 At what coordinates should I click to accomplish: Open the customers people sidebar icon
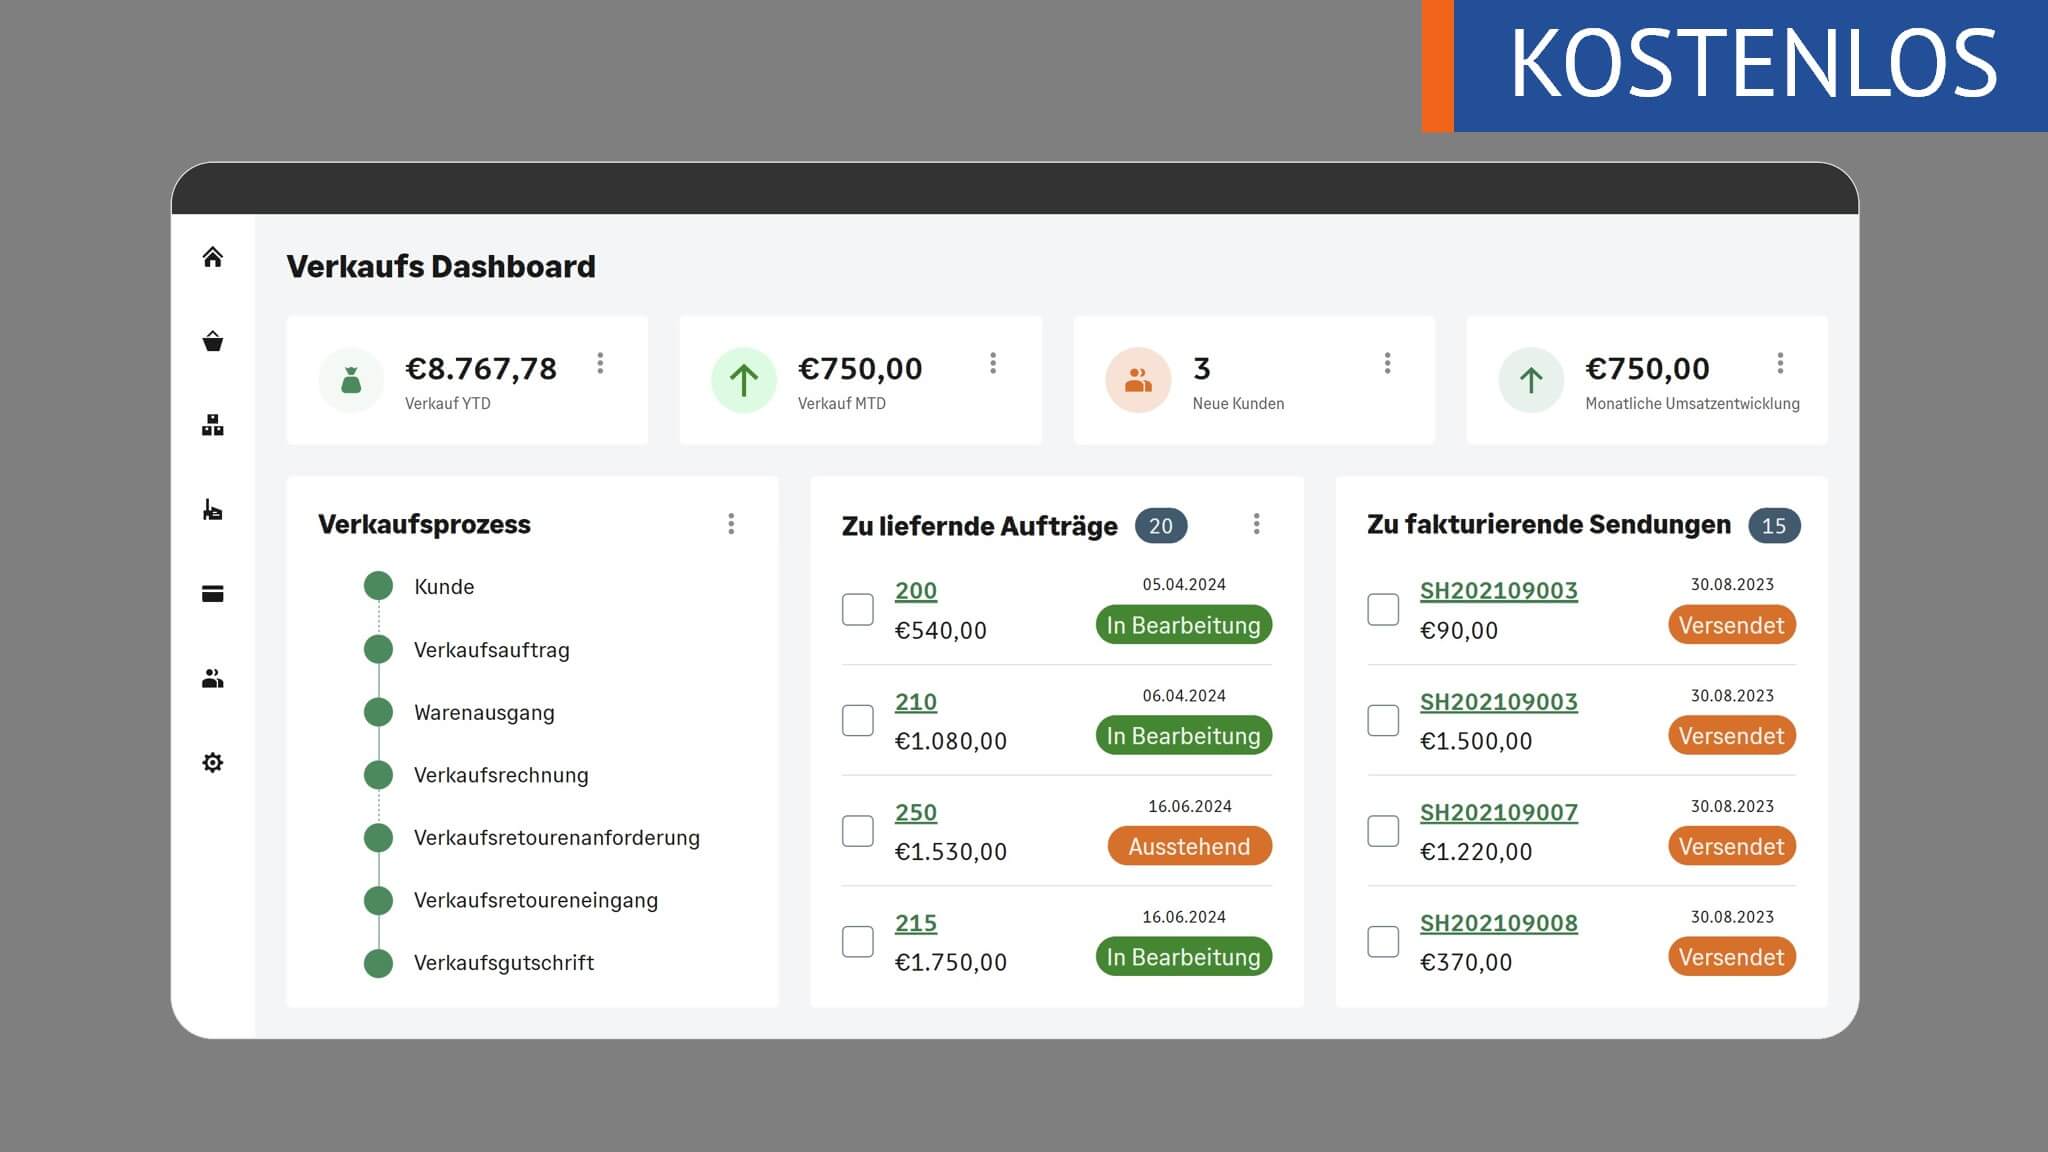pos(212,679)
